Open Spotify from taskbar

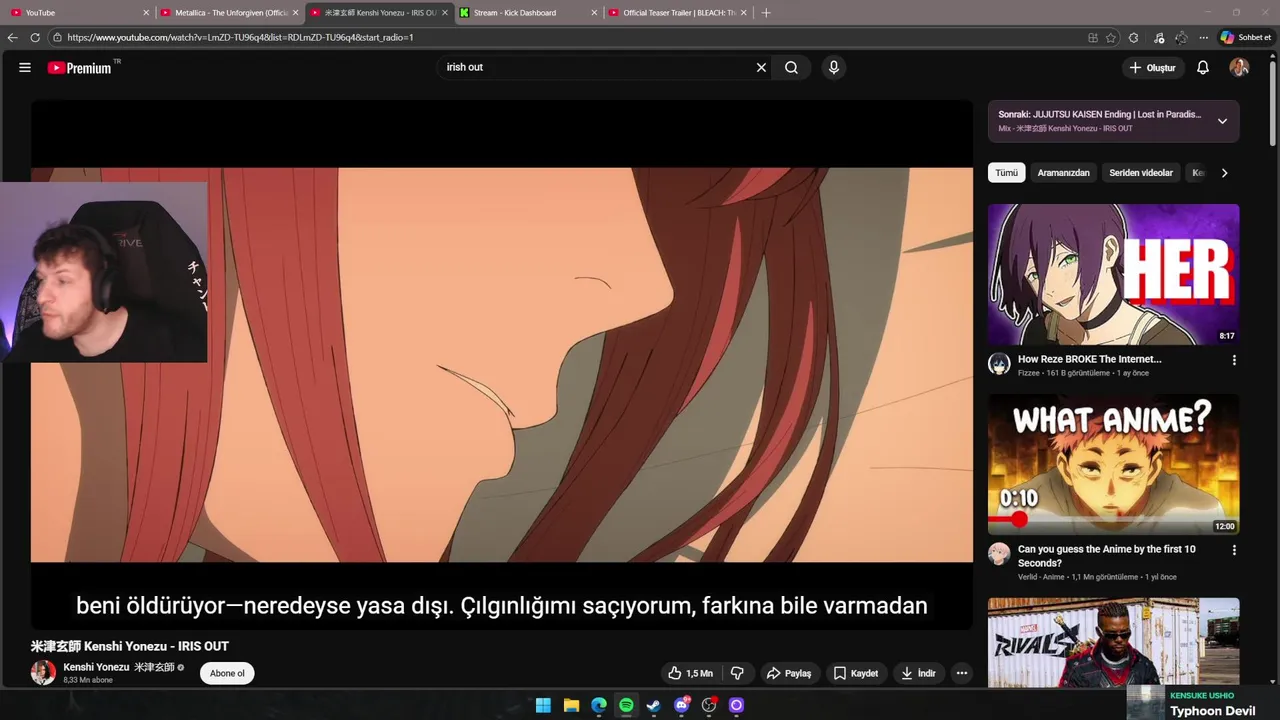[626, 705]
